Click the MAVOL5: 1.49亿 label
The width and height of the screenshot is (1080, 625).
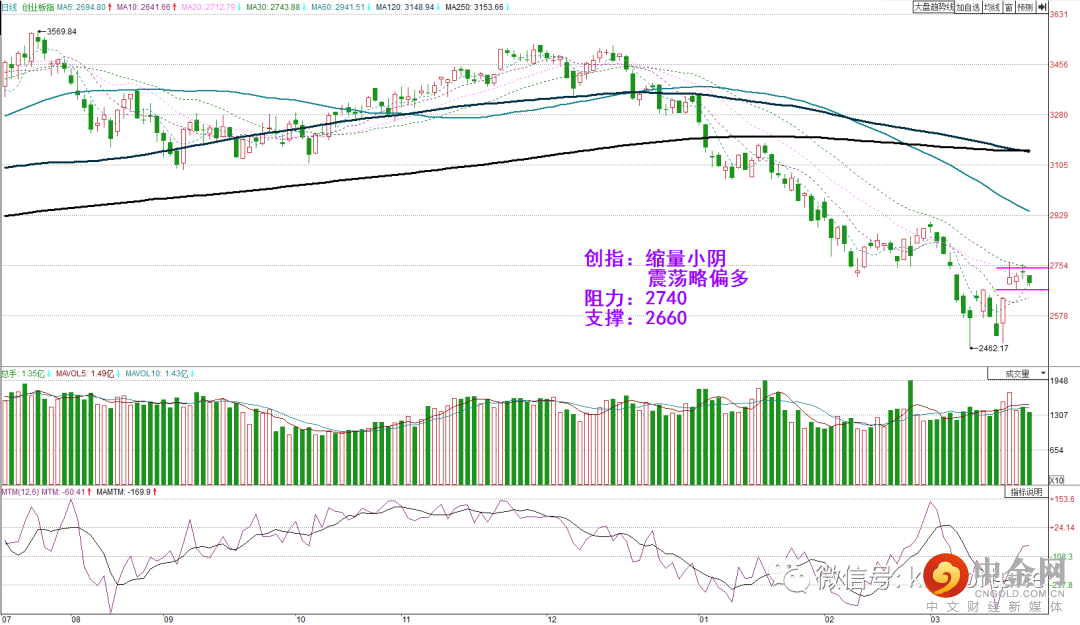pyautogui.click(x=87, y=373)
